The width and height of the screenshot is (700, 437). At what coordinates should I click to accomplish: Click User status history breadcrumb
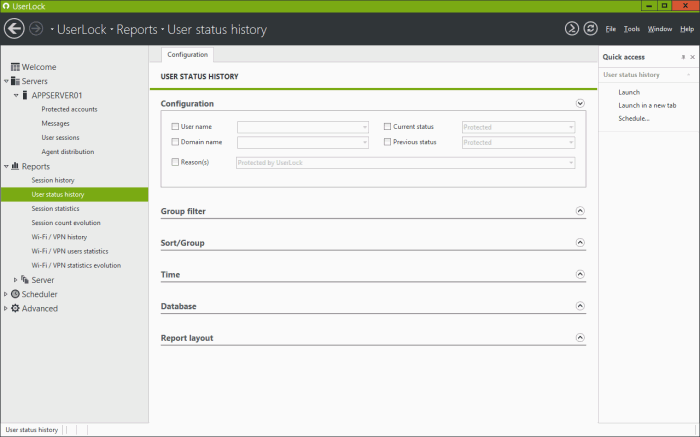[x=217, y=29]
